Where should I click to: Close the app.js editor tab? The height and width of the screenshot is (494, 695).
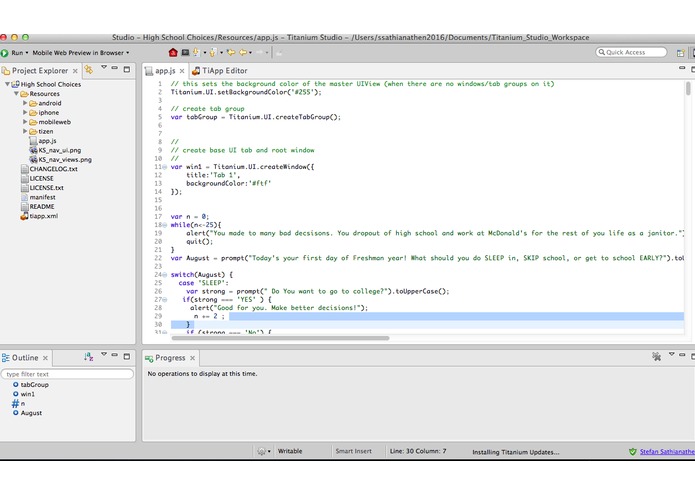pyautogui.click(x=182, y=71)
